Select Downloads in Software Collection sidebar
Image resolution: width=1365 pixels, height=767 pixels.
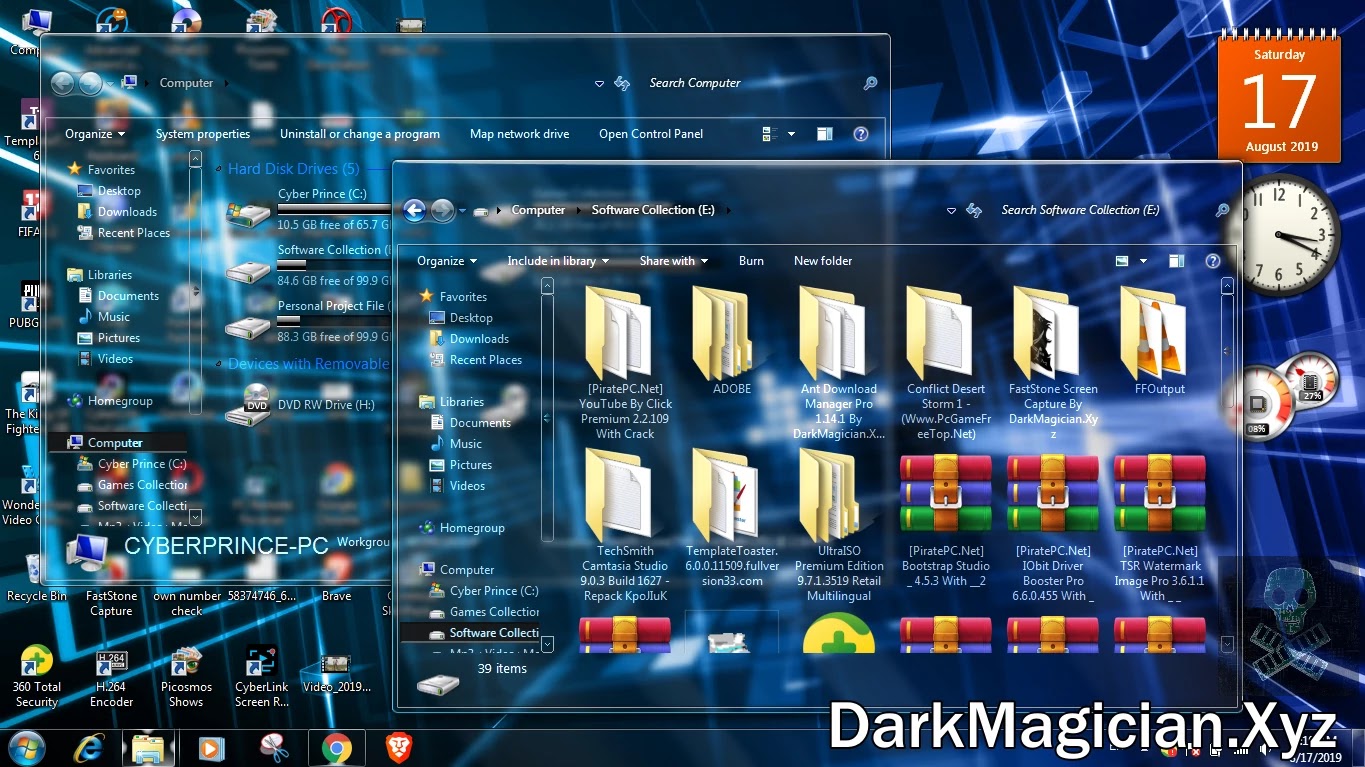[468, 339]
